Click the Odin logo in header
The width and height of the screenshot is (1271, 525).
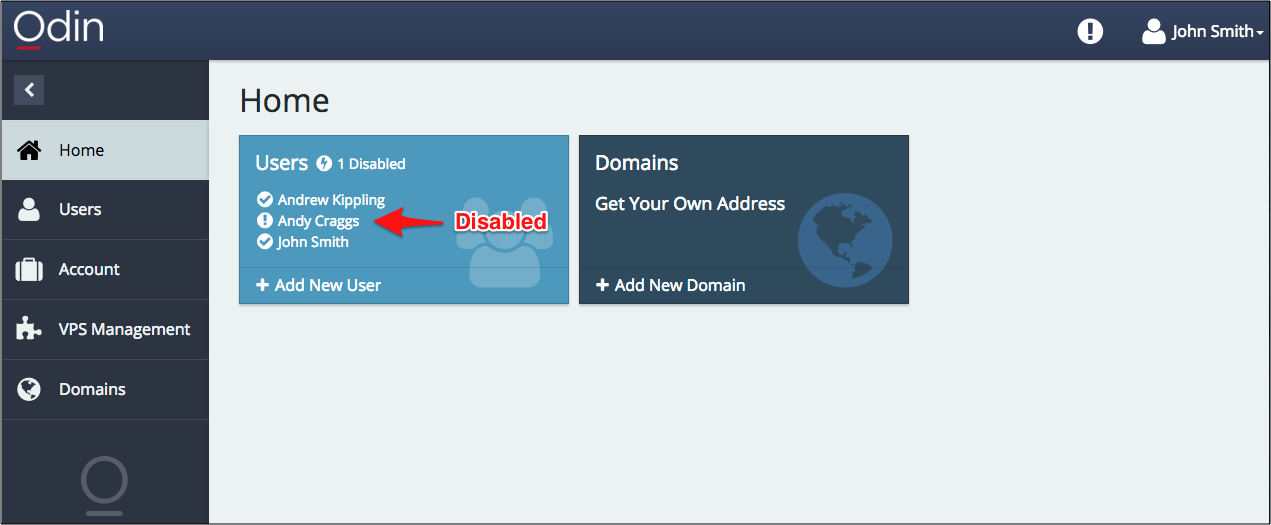pyautogui.click(x=58, y=28)
